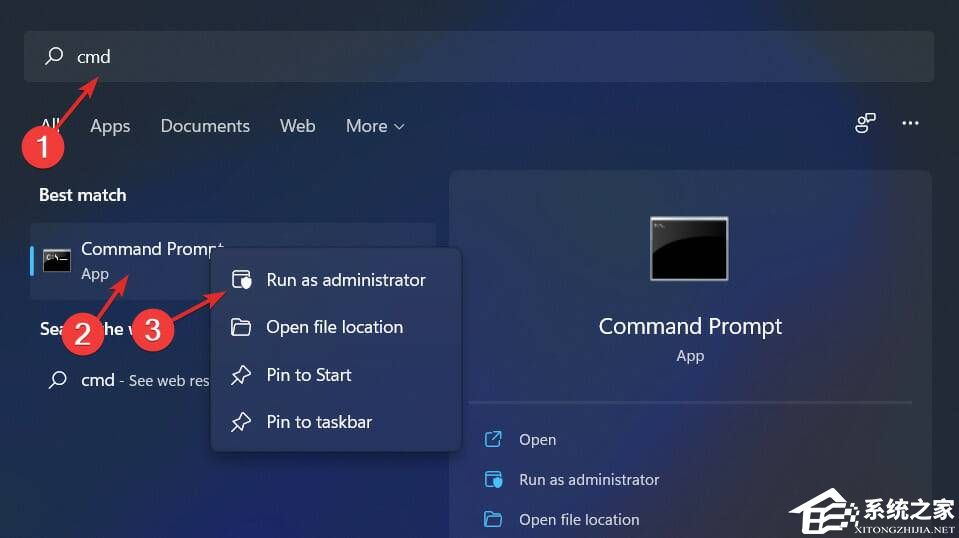Click into the search box containing cmd
The image size is (959, 538).
point(480,57)
